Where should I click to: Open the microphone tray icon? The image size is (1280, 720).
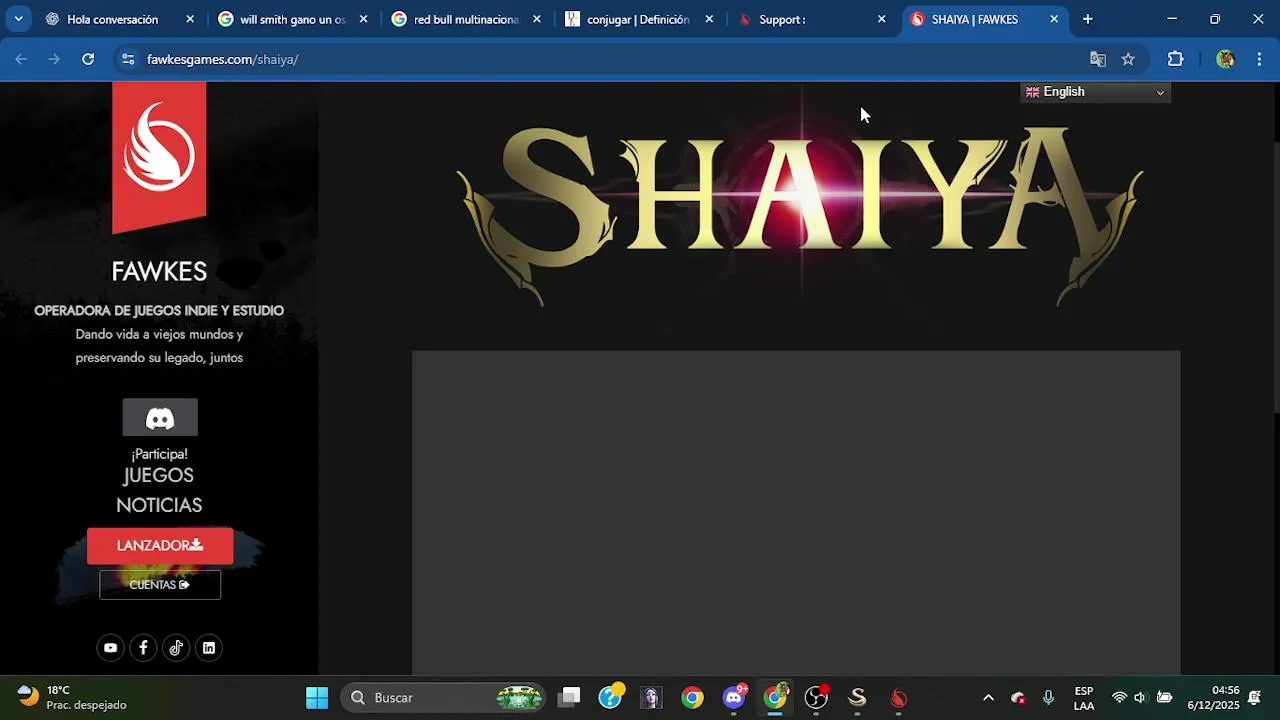(1048, 698)
